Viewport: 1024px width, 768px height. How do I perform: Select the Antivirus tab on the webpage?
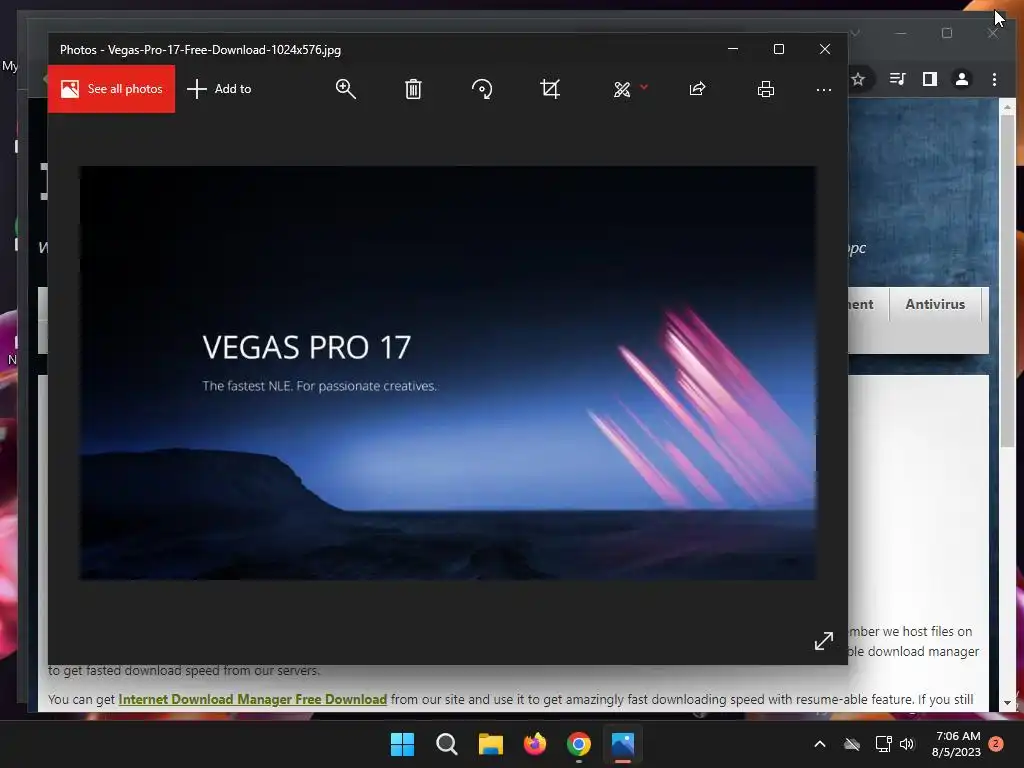tap(935, 304)
